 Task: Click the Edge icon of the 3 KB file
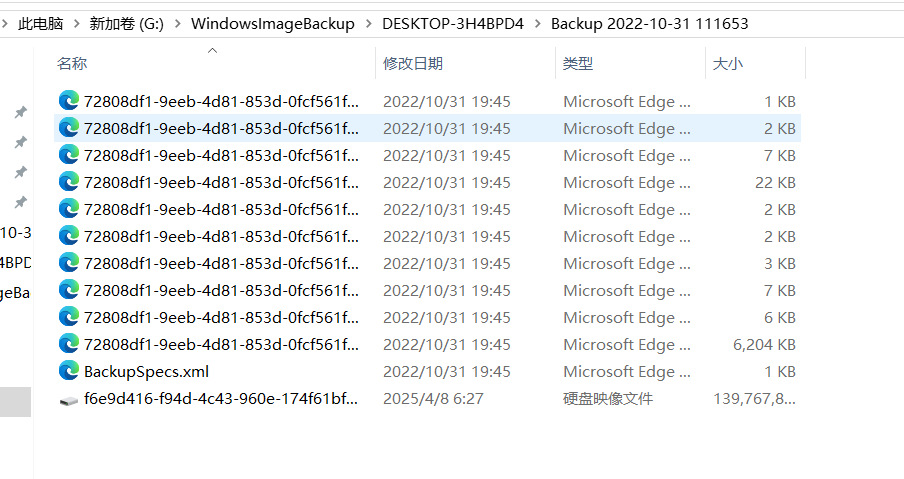point(69,263)
